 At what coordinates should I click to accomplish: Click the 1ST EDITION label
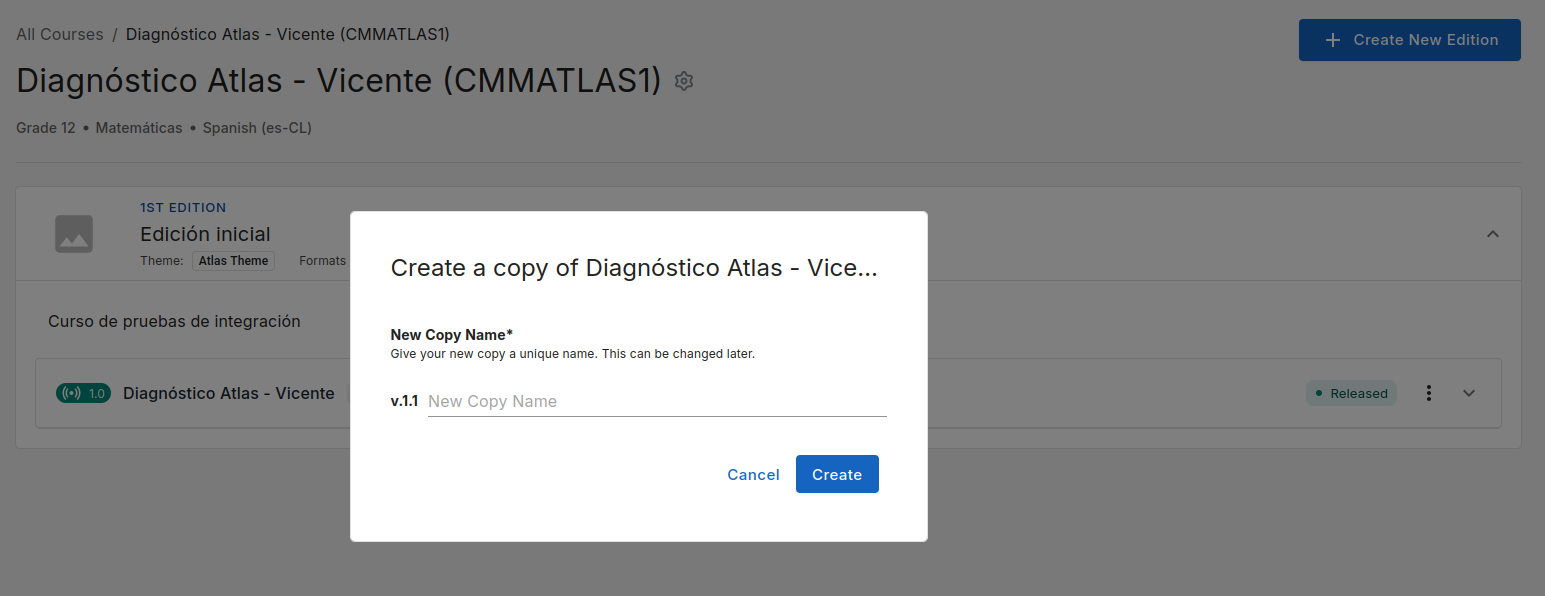click(x=183, y=208)
